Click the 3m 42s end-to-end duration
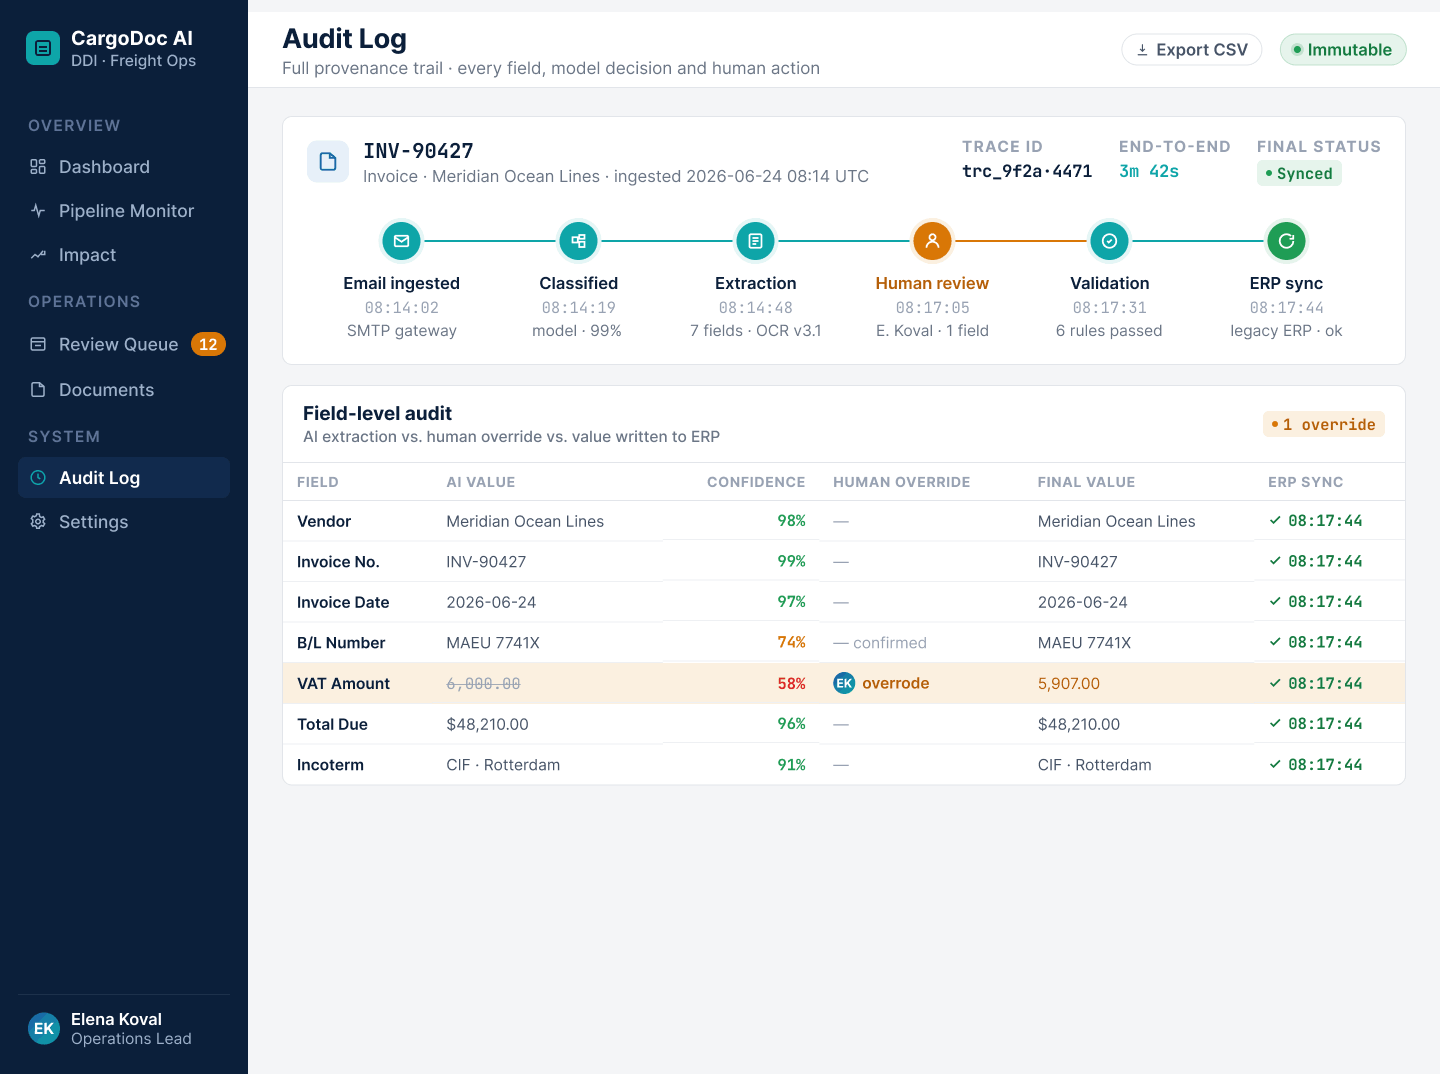 point(1149,171)
